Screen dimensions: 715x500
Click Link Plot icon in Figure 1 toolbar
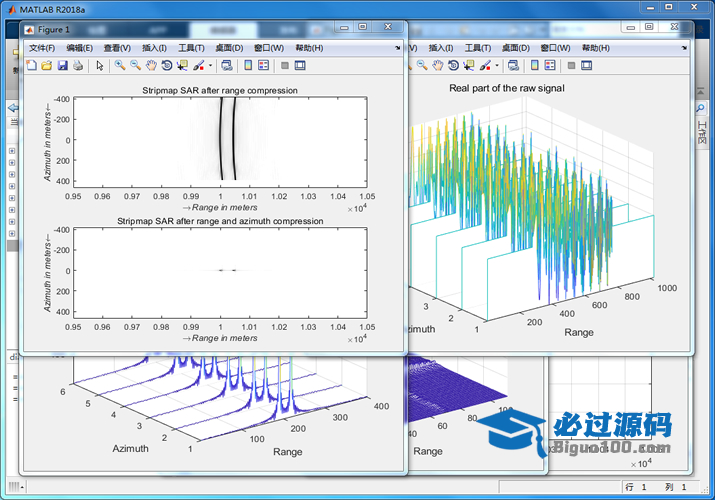pyautogui.click(x=227, y=66)
